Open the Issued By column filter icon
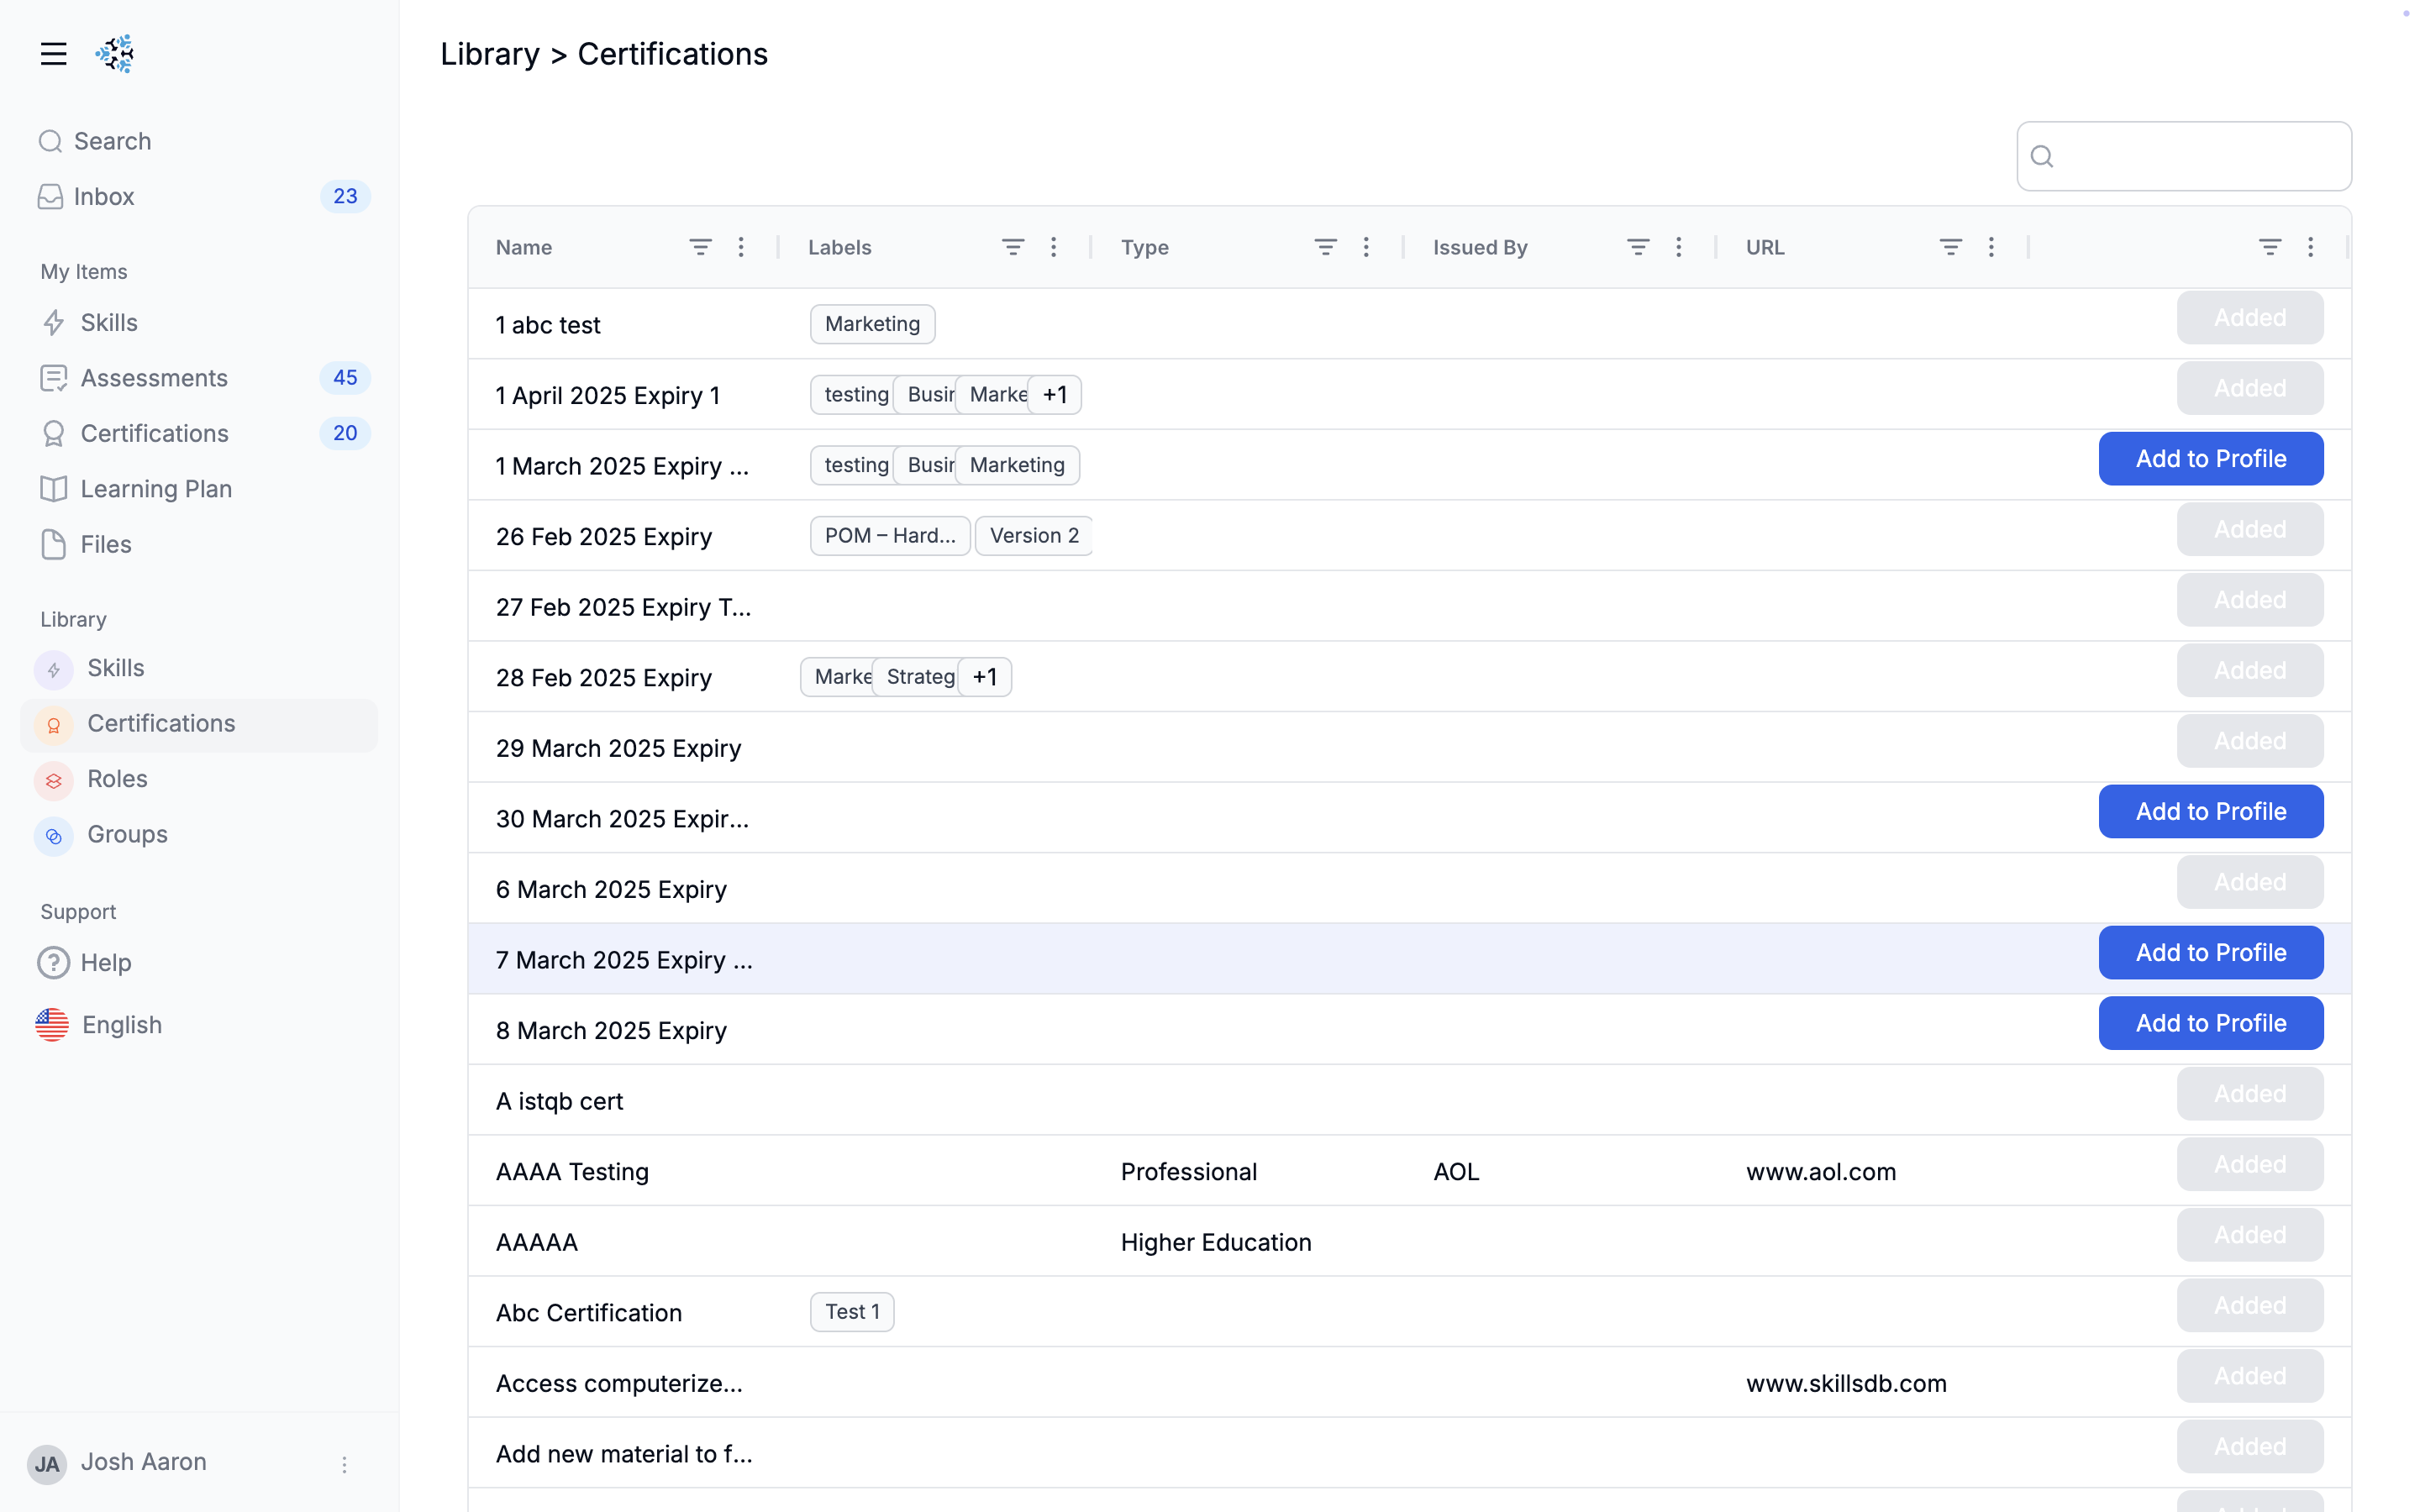Image resolution: width=2420 pixels, height=1512 pixels. pyautogui.click(x=1638, y=247)
